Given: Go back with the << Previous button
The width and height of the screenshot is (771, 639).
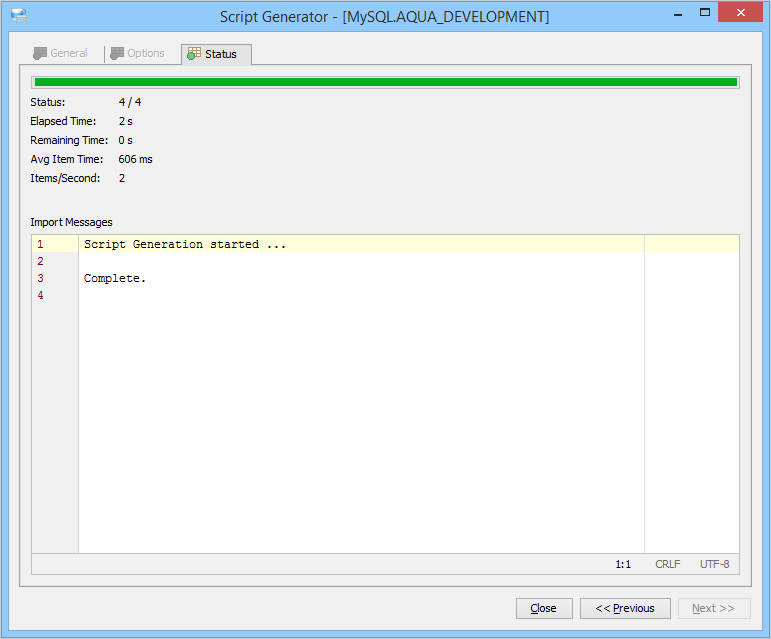Looking at the screenshot, I should (625, 609).
